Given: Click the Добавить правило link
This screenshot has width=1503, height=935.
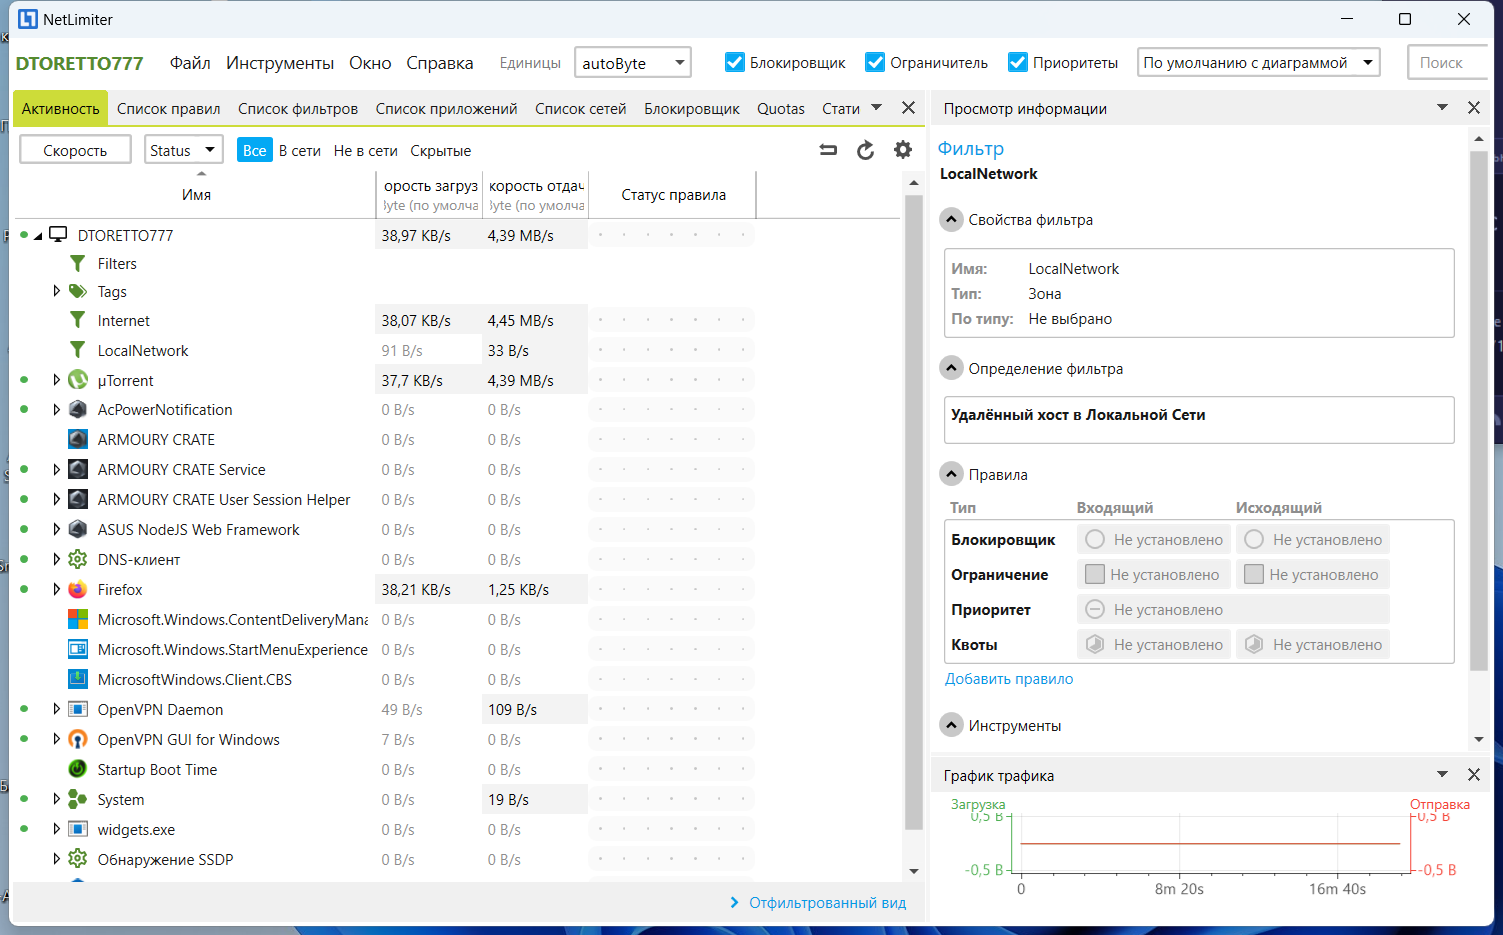Looking at the screenshot, I should click(1009, 679).
